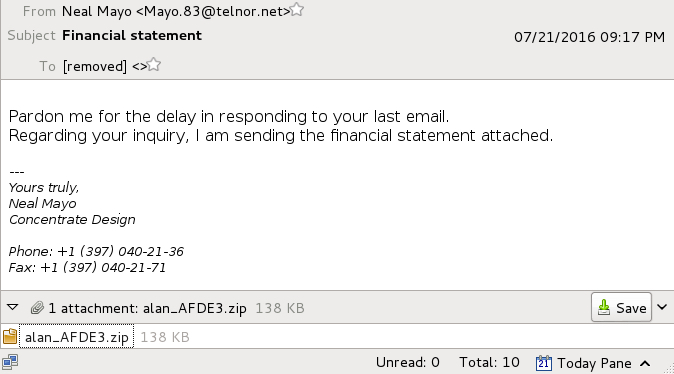This screenshot has width=674, height=374.
Task: Click sender address Mayo.83@telnor.net
Action: 217,11
